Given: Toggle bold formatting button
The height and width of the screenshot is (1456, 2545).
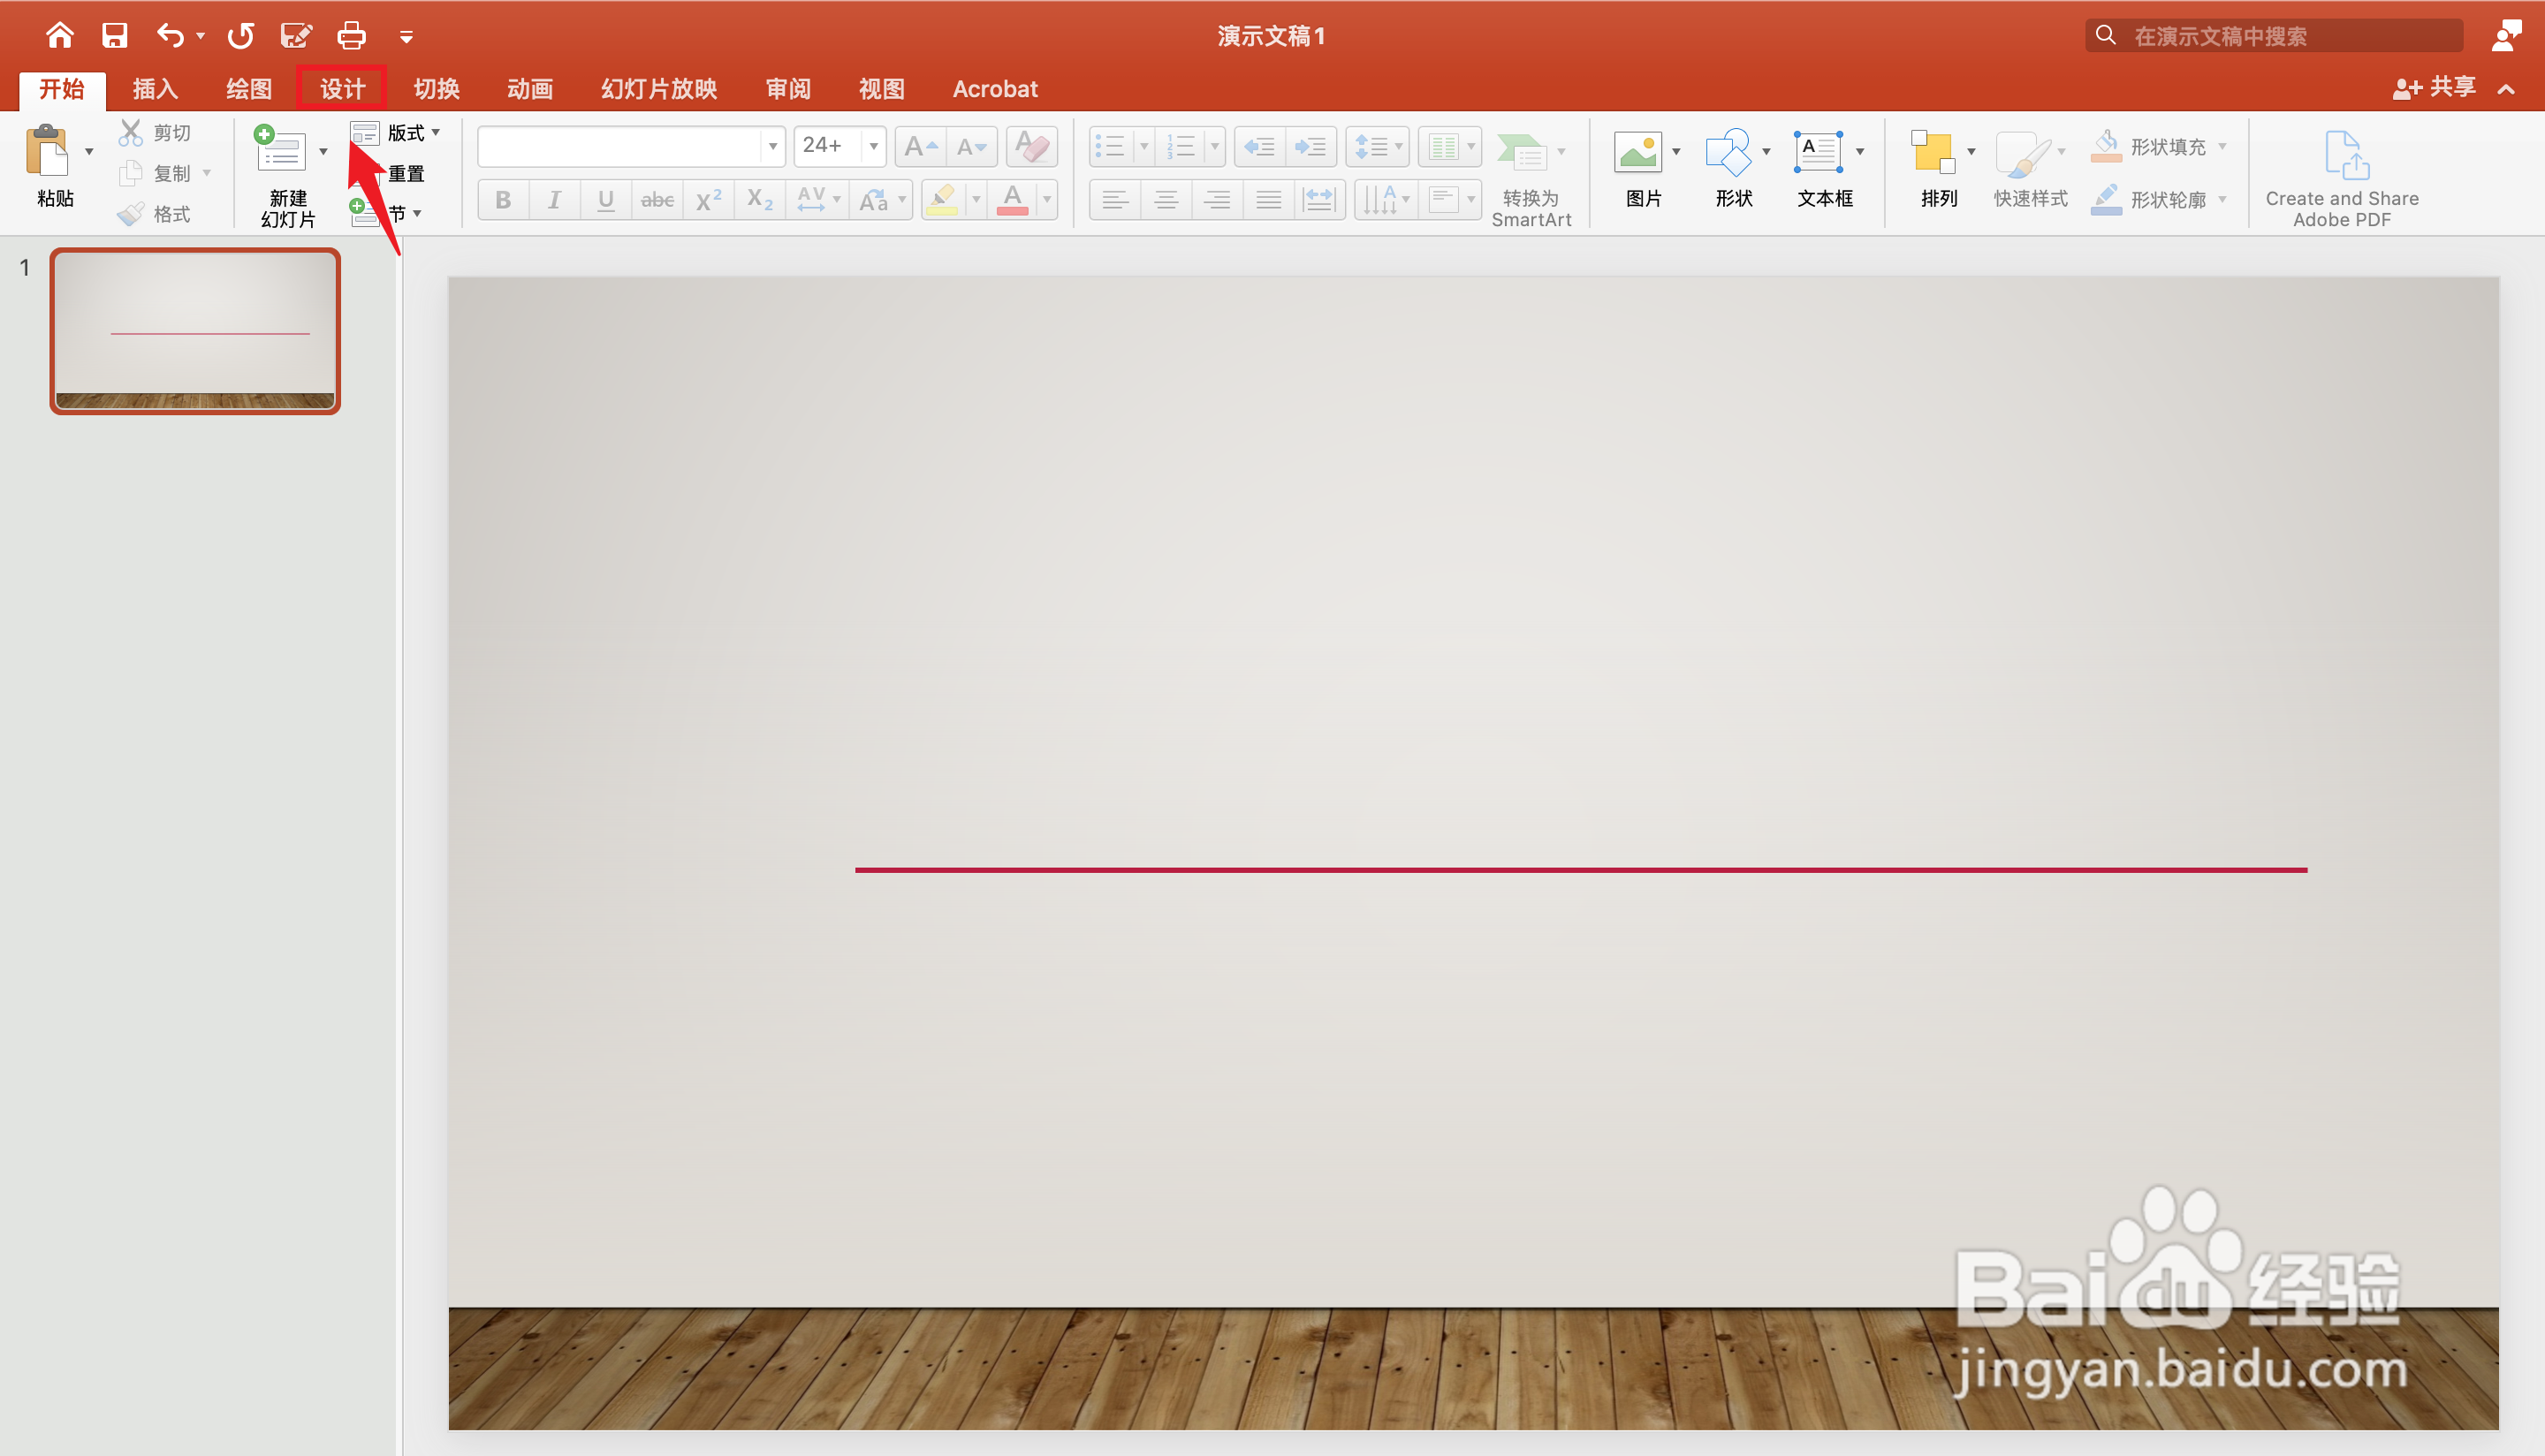Looking at the screenshot, I should point(503,200).
